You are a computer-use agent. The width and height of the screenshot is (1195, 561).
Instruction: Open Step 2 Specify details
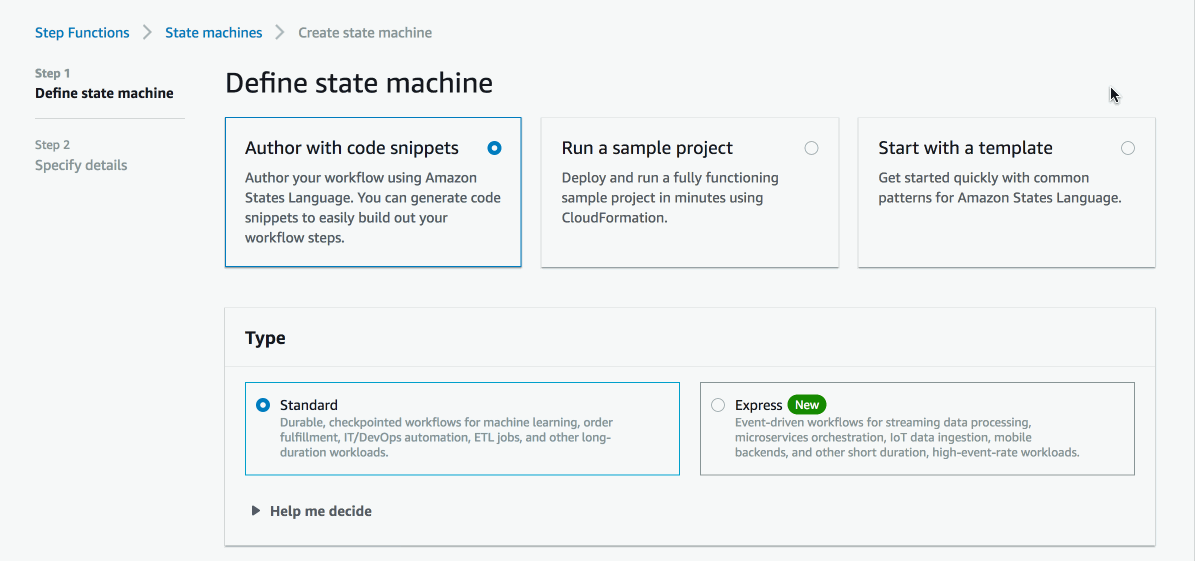pyautogui.click(x=82, y=165)
